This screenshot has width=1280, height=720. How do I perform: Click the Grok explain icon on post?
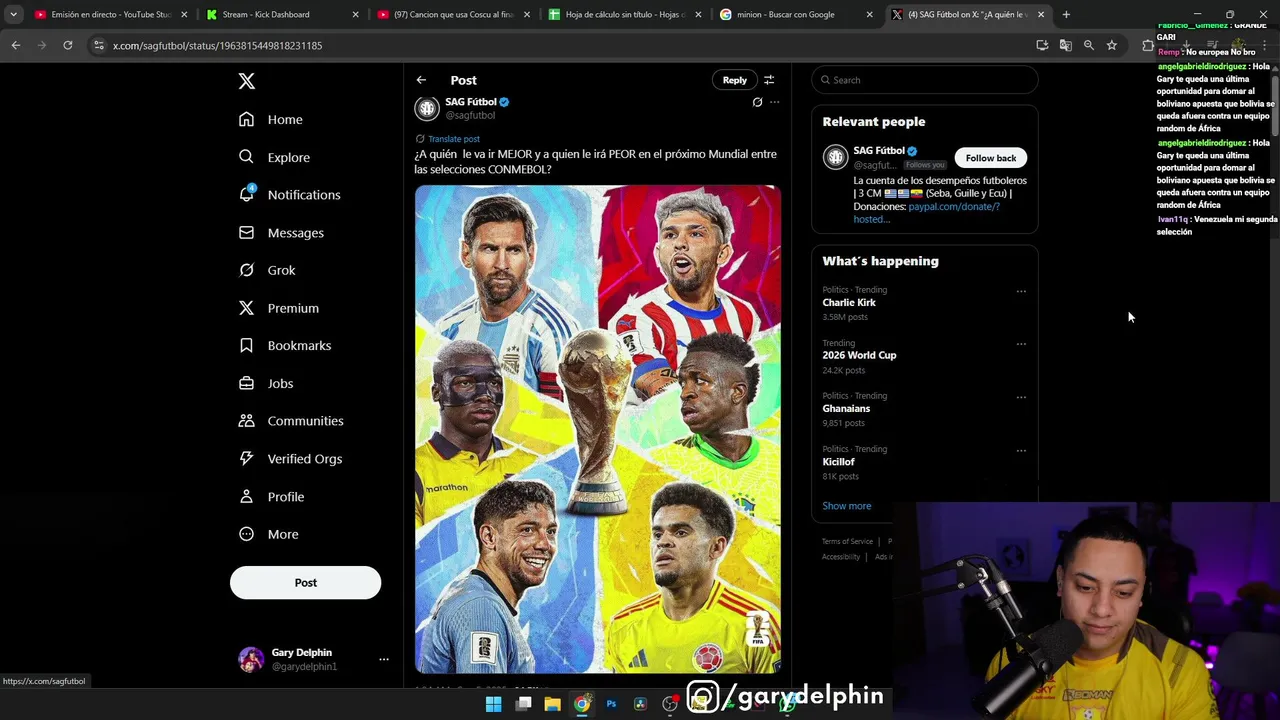pos(757,102)
